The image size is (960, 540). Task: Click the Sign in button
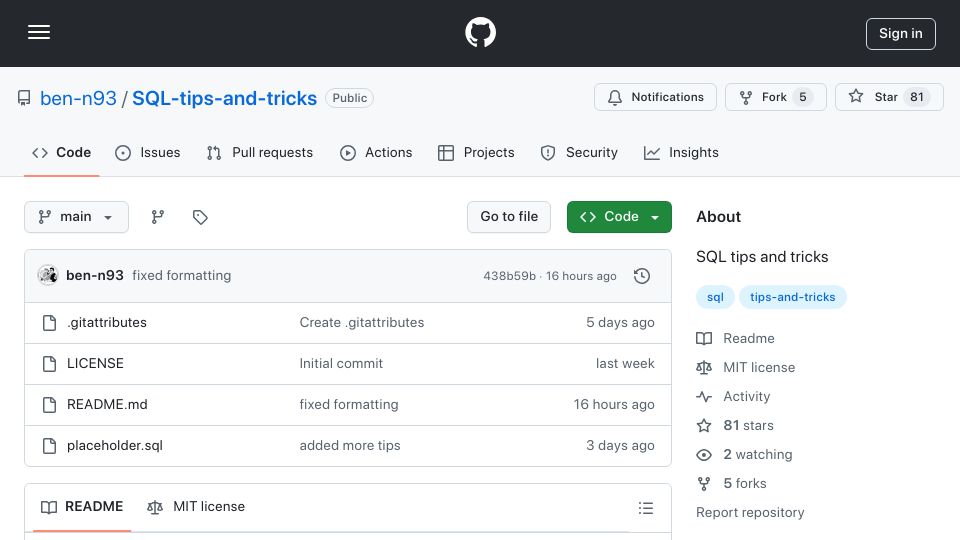click(x=901, y=34)
